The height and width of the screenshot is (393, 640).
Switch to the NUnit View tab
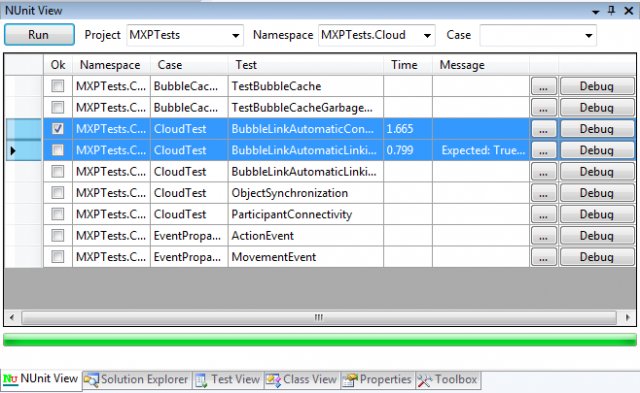click(41, 379)
